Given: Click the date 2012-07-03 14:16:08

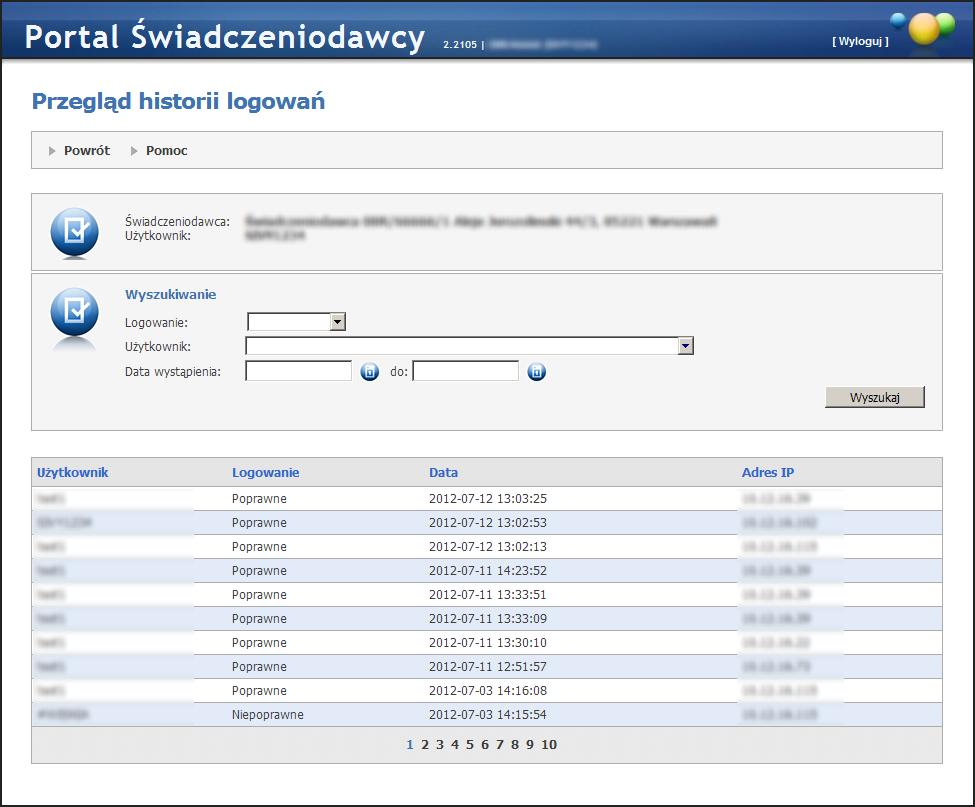Looking at the screenshot, I should (x=488, y=691).
